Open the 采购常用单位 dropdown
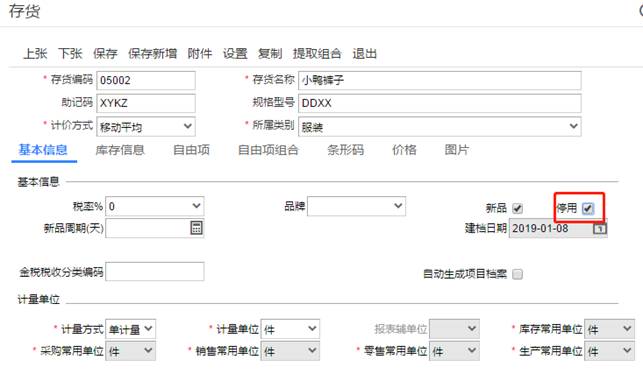The width and height of the screenshot is (643, 381). coord(130,351)
